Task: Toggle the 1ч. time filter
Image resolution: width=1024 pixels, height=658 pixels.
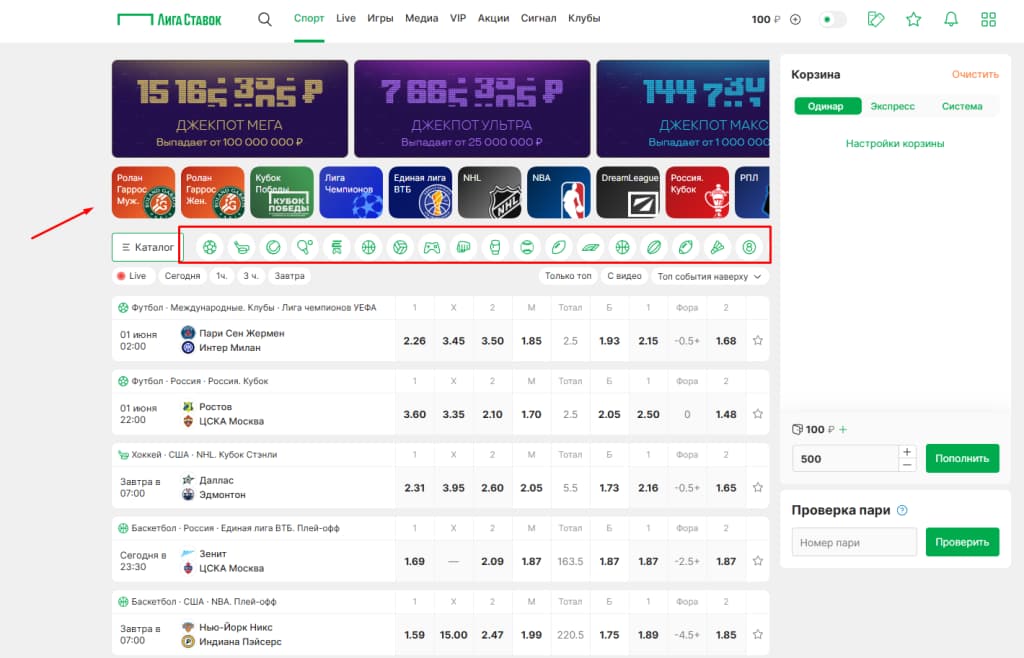Action: point(222,276)
